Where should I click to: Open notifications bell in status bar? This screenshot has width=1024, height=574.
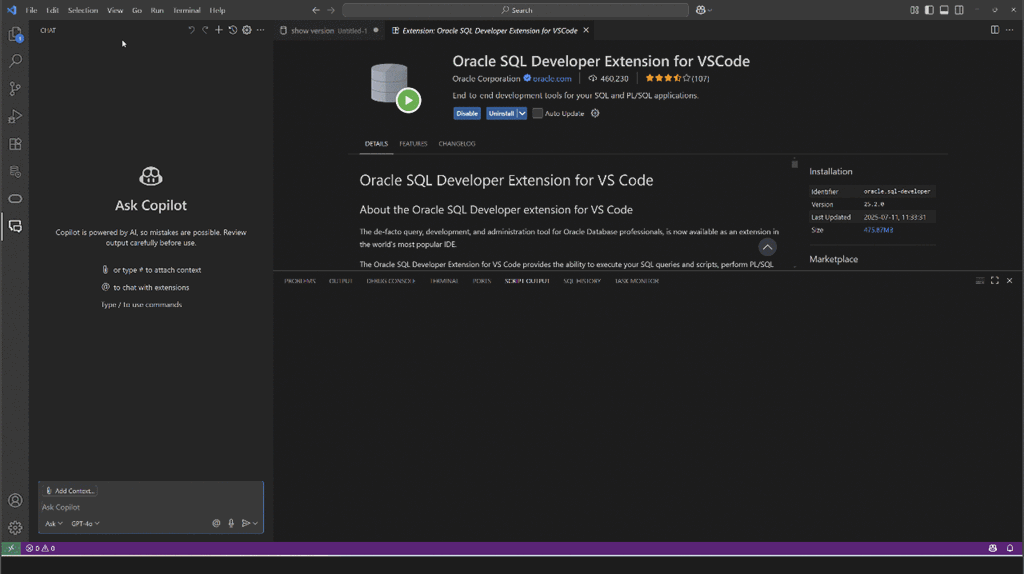pyautogui.click(x=1010, y=548)
